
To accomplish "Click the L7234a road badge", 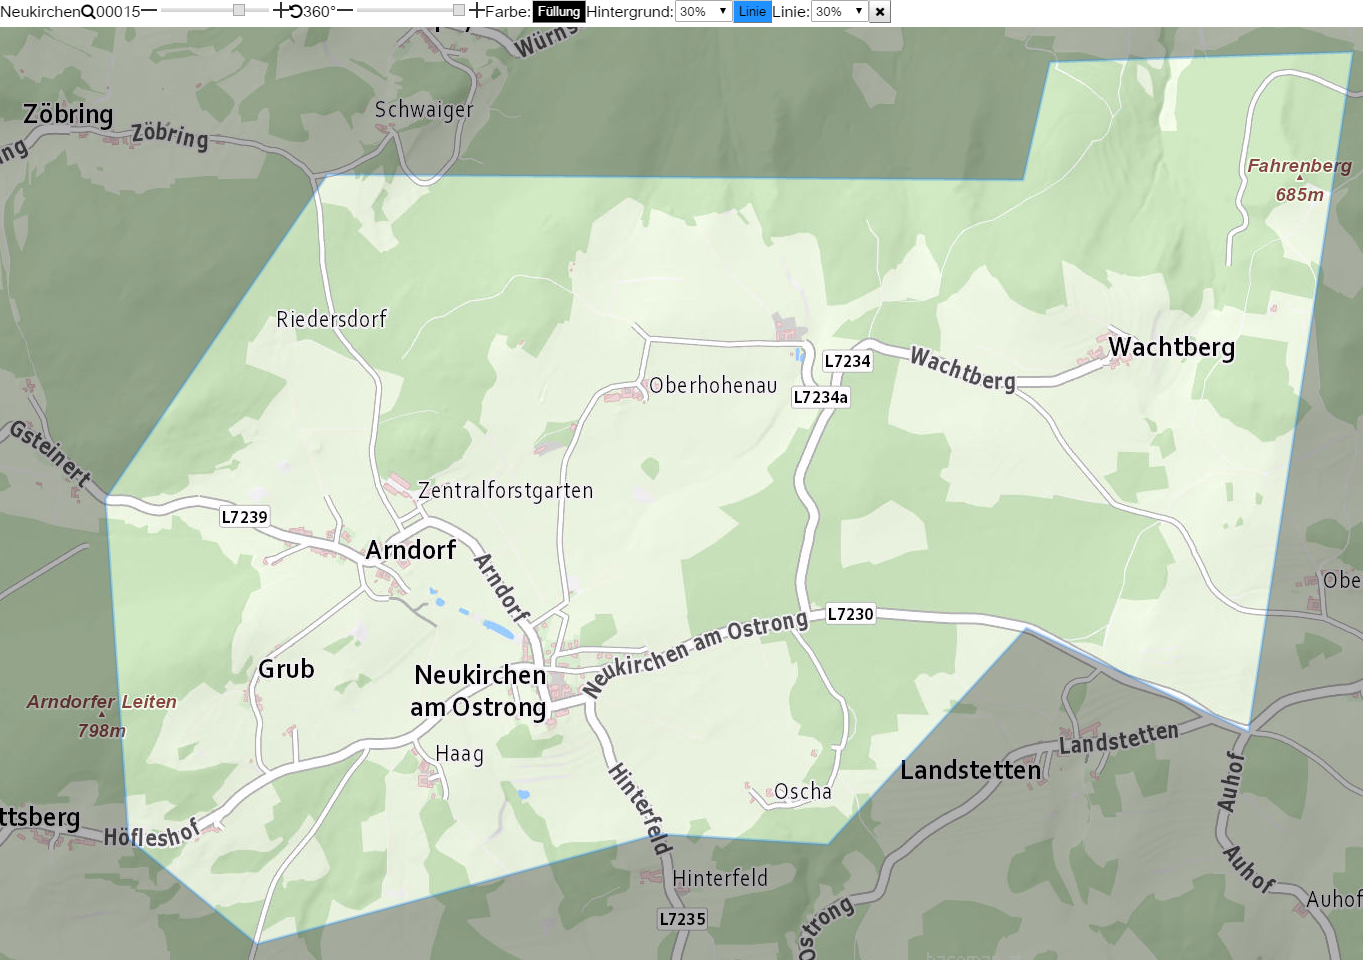I will coord(821,397).
